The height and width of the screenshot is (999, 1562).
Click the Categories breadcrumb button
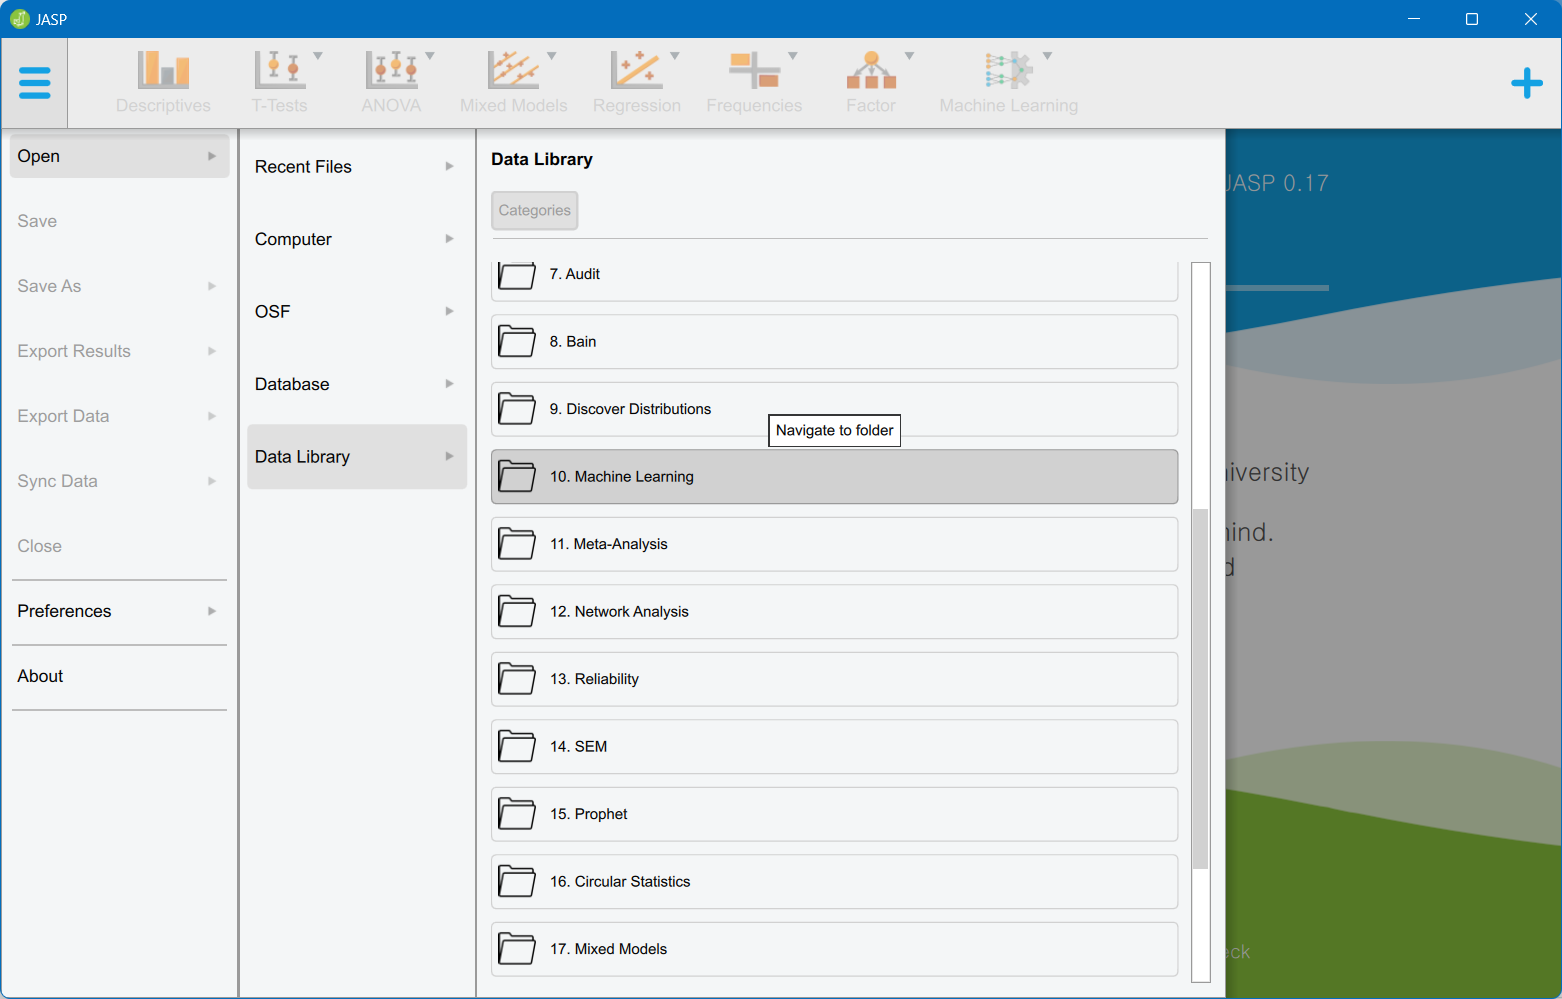click(535, 210)
